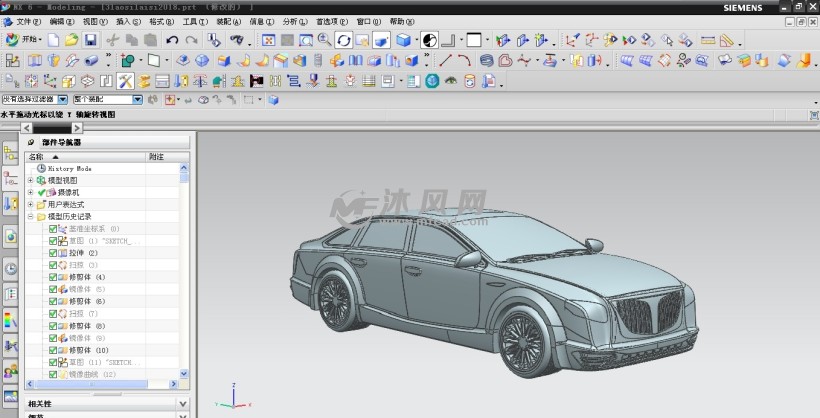Viewport: 820px width, 418px height.
Task: Undo the last action
Action: point(172,40)
